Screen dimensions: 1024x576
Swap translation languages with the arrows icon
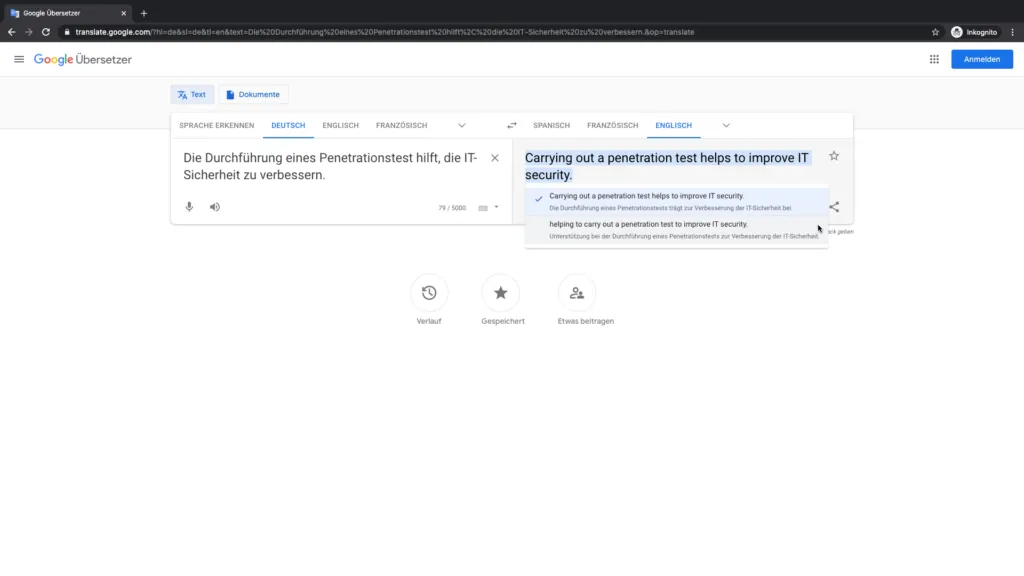pos(511,125)
